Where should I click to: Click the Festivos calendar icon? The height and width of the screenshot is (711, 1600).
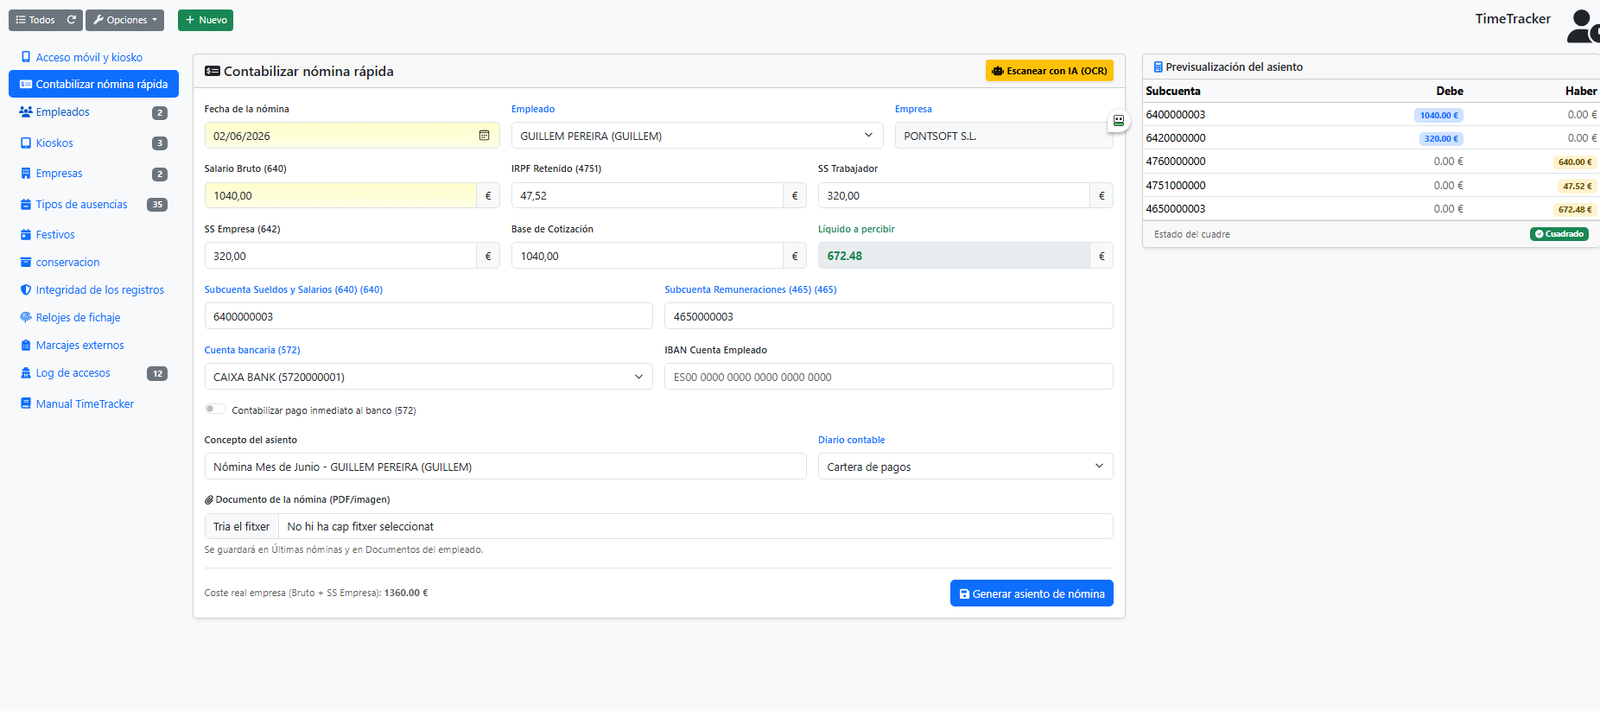click(x=26, y=235)
